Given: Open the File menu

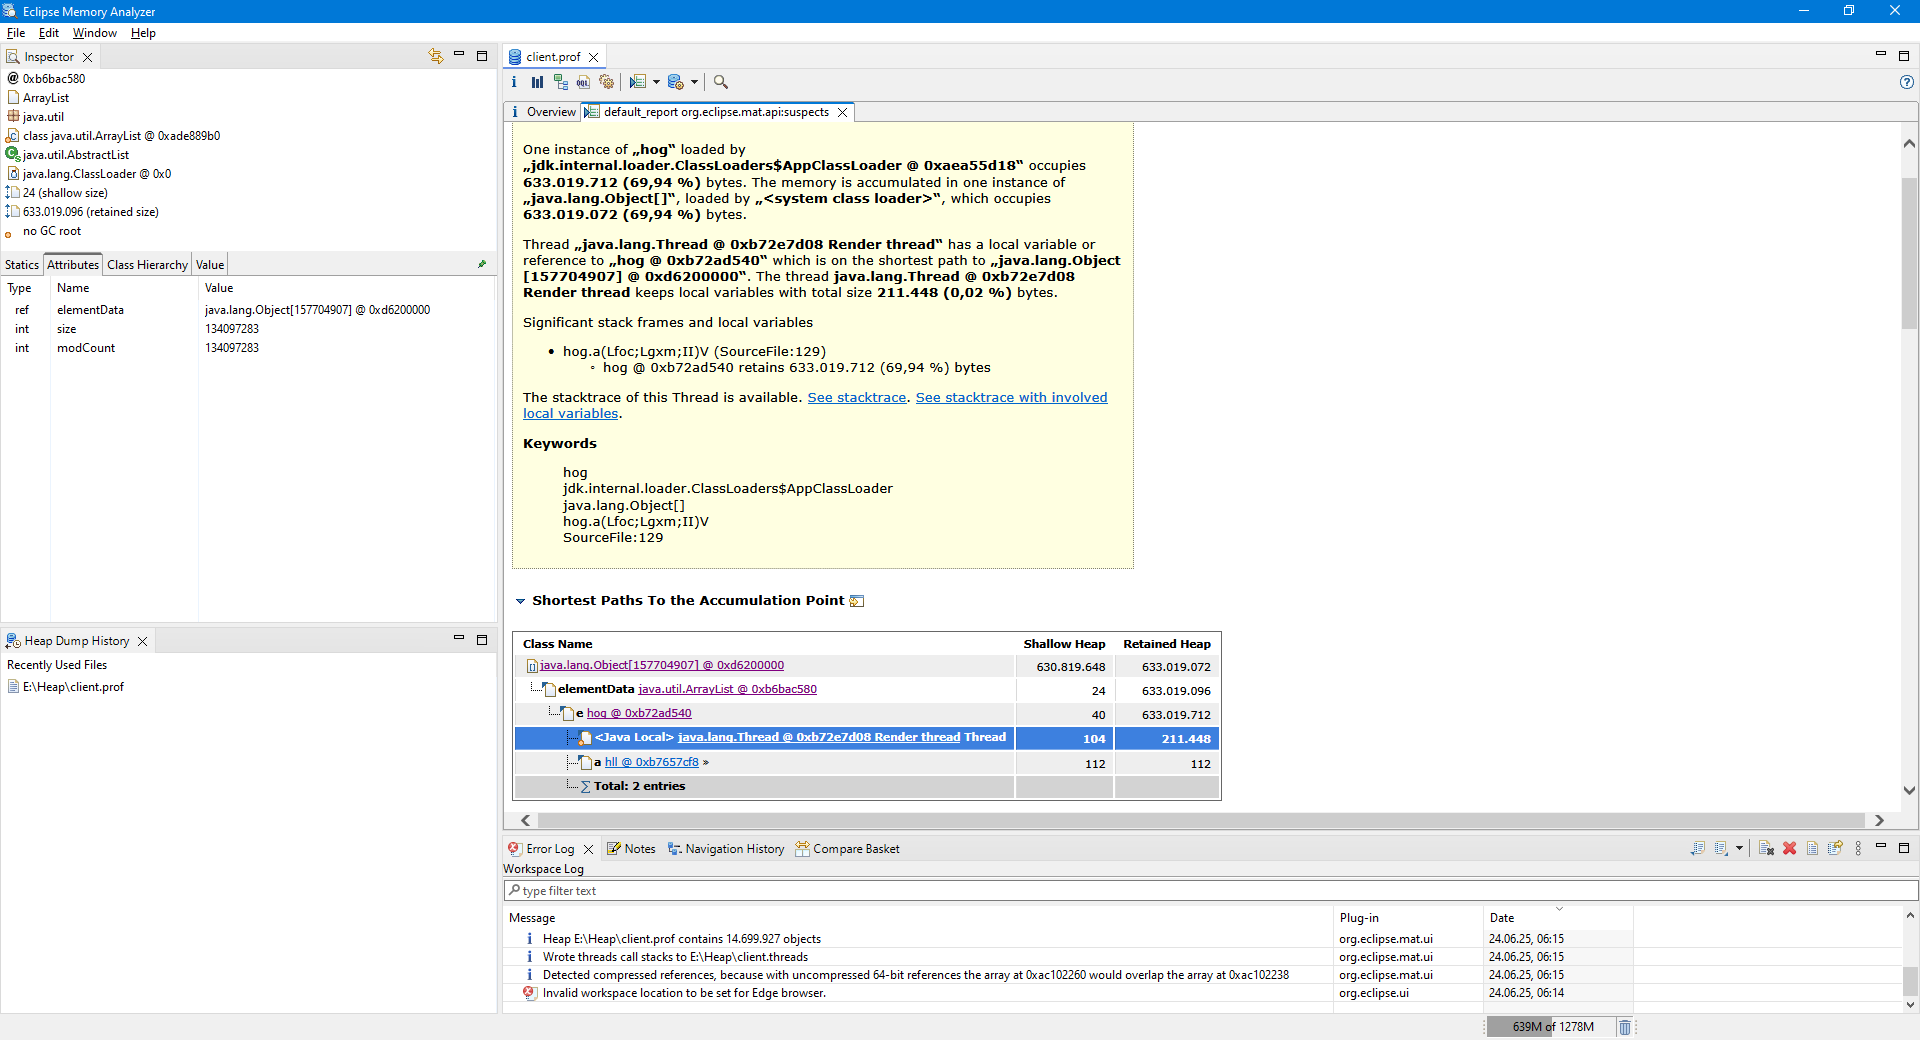Looking at the screenshot, I should pos(16,33).
